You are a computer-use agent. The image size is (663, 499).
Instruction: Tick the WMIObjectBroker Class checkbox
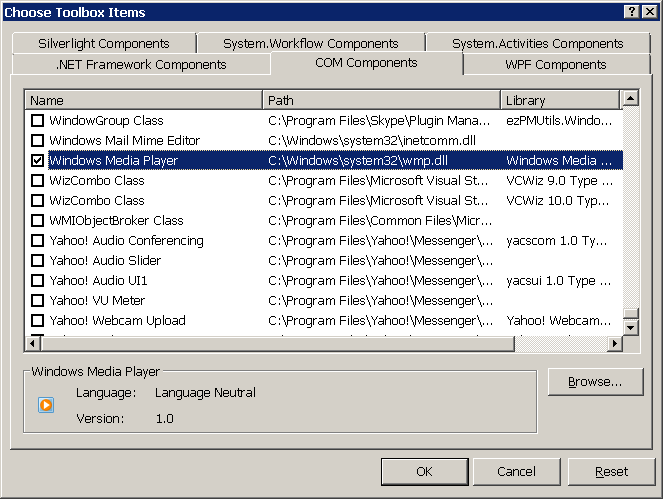point(37,221)
